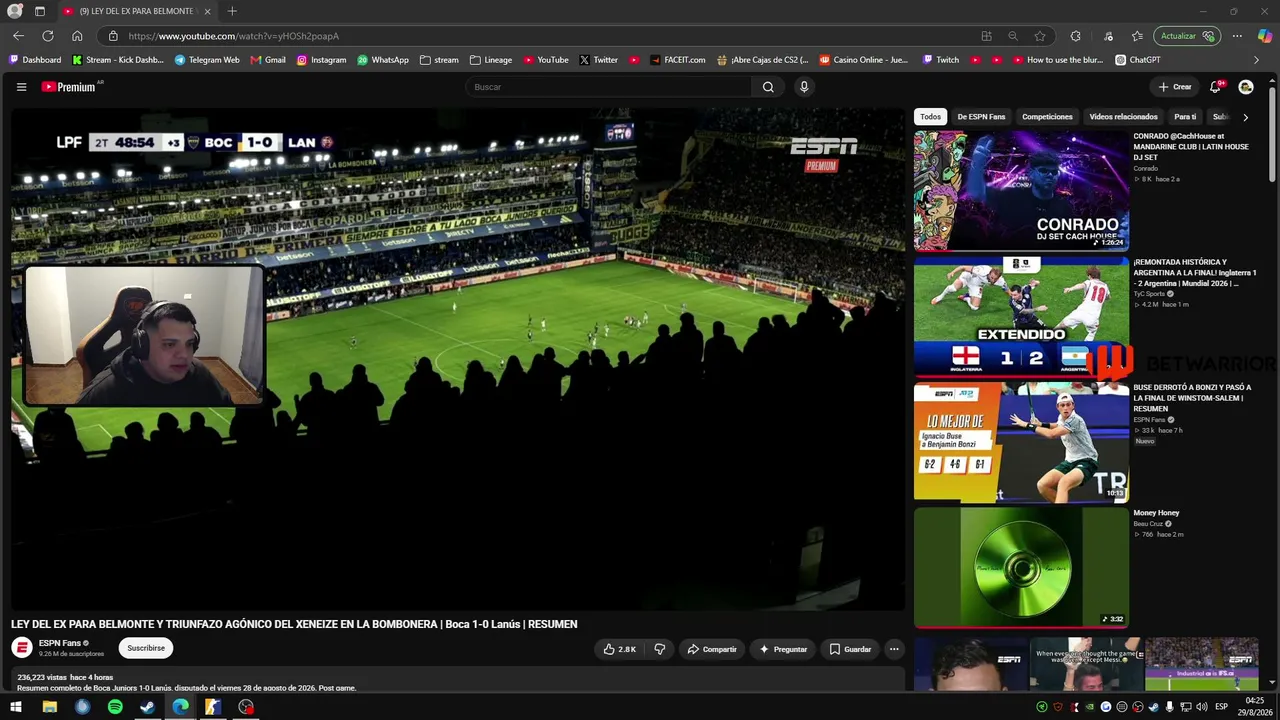
Task: Select the Videos relacionados chip
Action: coord(1123,117)
